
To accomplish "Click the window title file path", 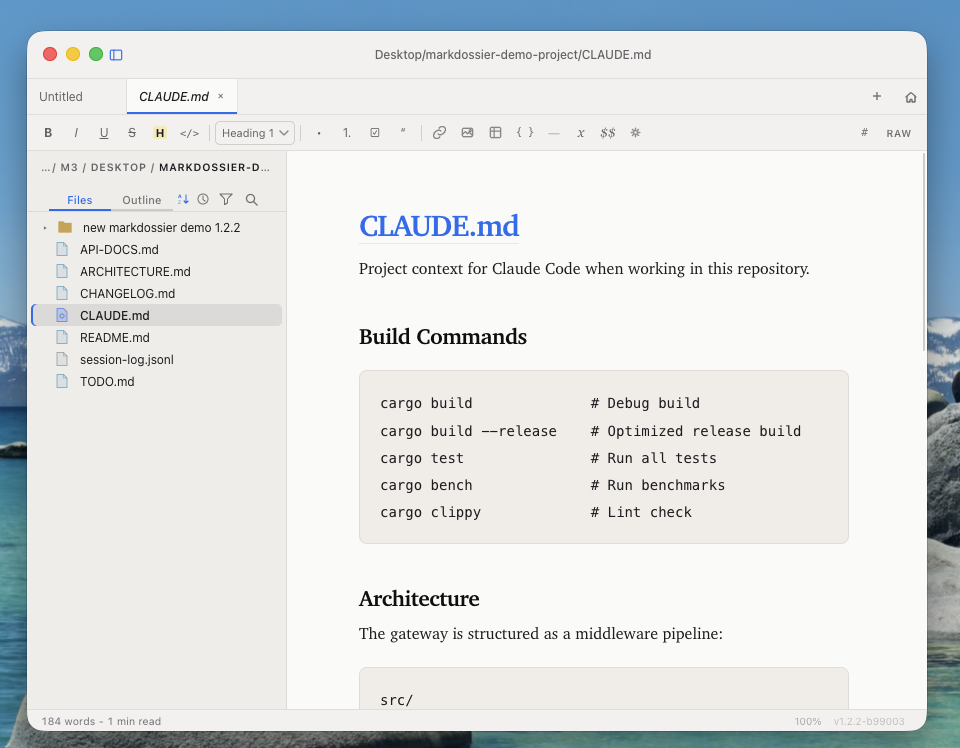I will (x=512, y=54).
